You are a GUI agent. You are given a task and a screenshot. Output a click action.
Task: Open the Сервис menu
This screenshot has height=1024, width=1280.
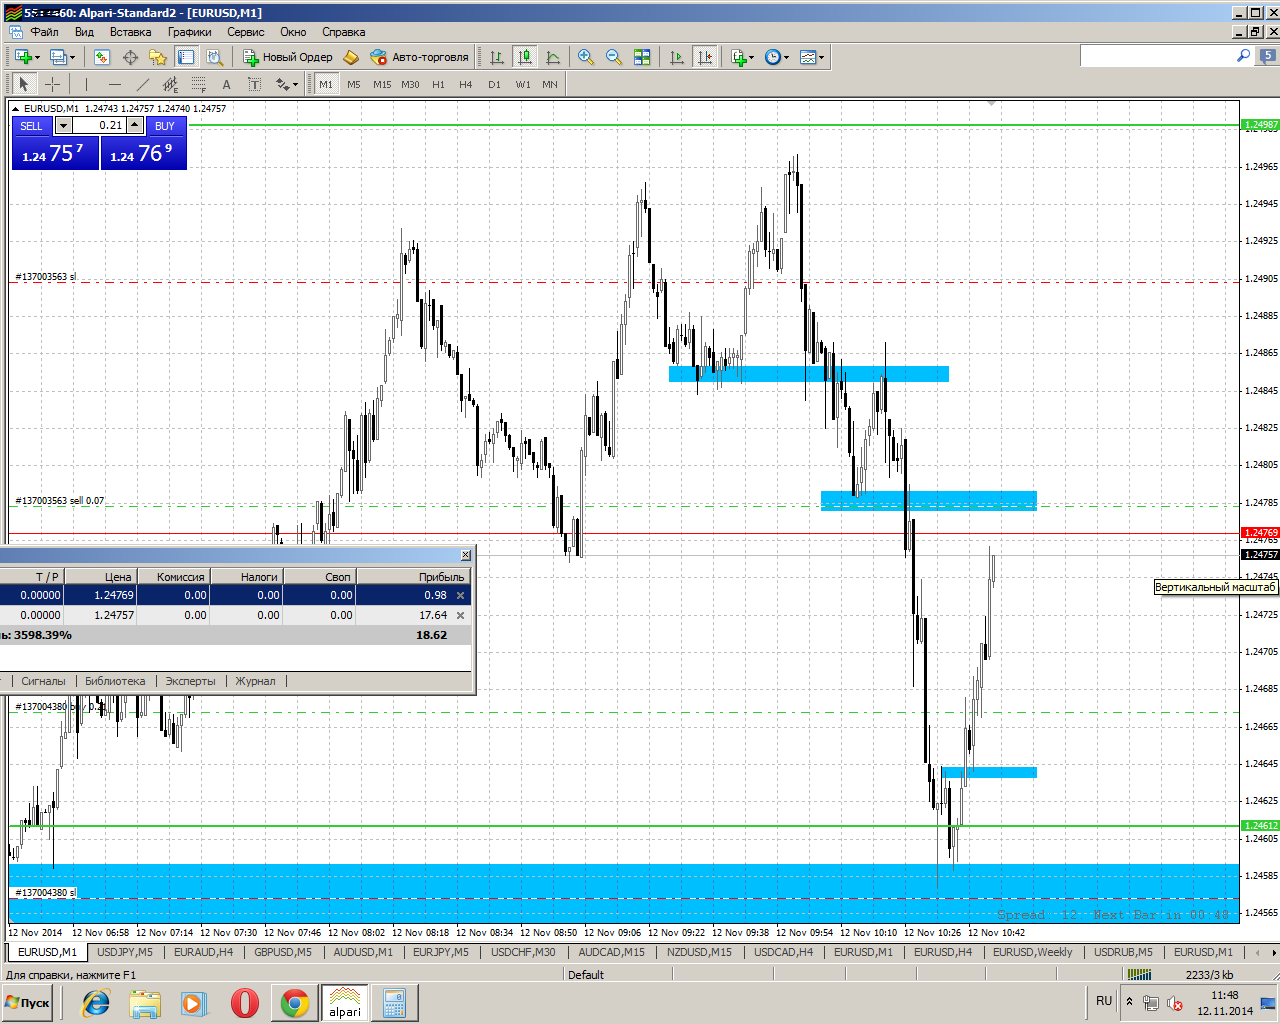[x=245, y=32]
